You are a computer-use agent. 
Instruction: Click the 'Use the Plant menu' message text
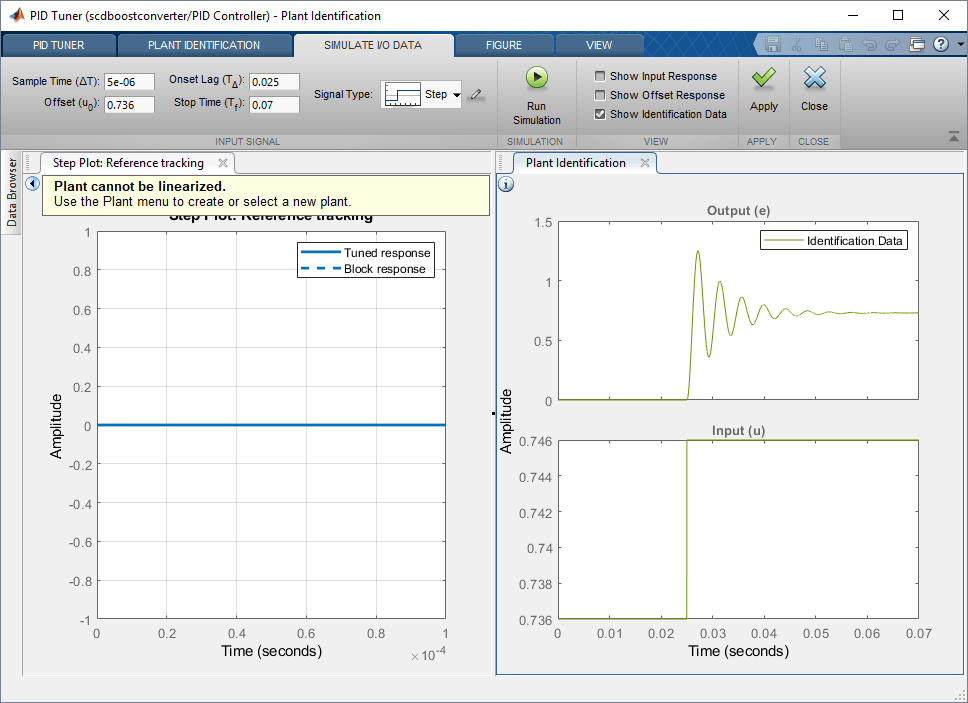tap(202, 201)
